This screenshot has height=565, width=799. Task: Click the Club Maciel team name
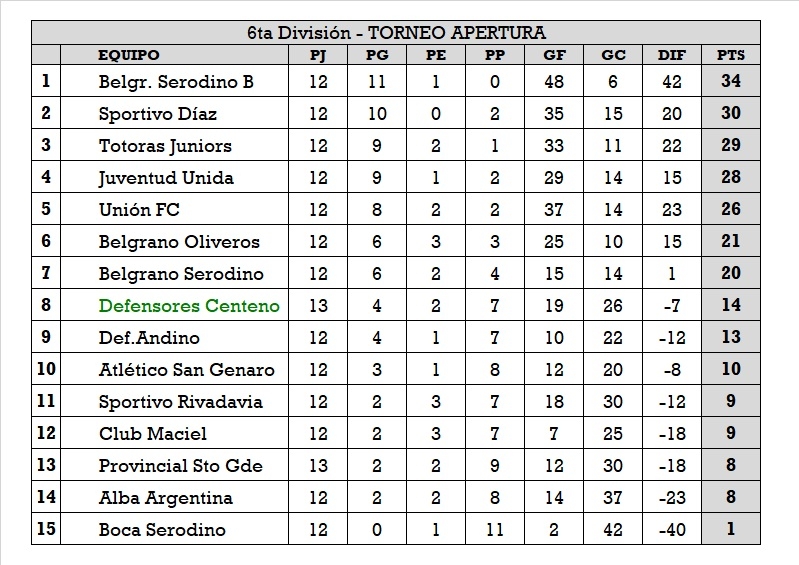pyautogui.click(x=153, y=434)
